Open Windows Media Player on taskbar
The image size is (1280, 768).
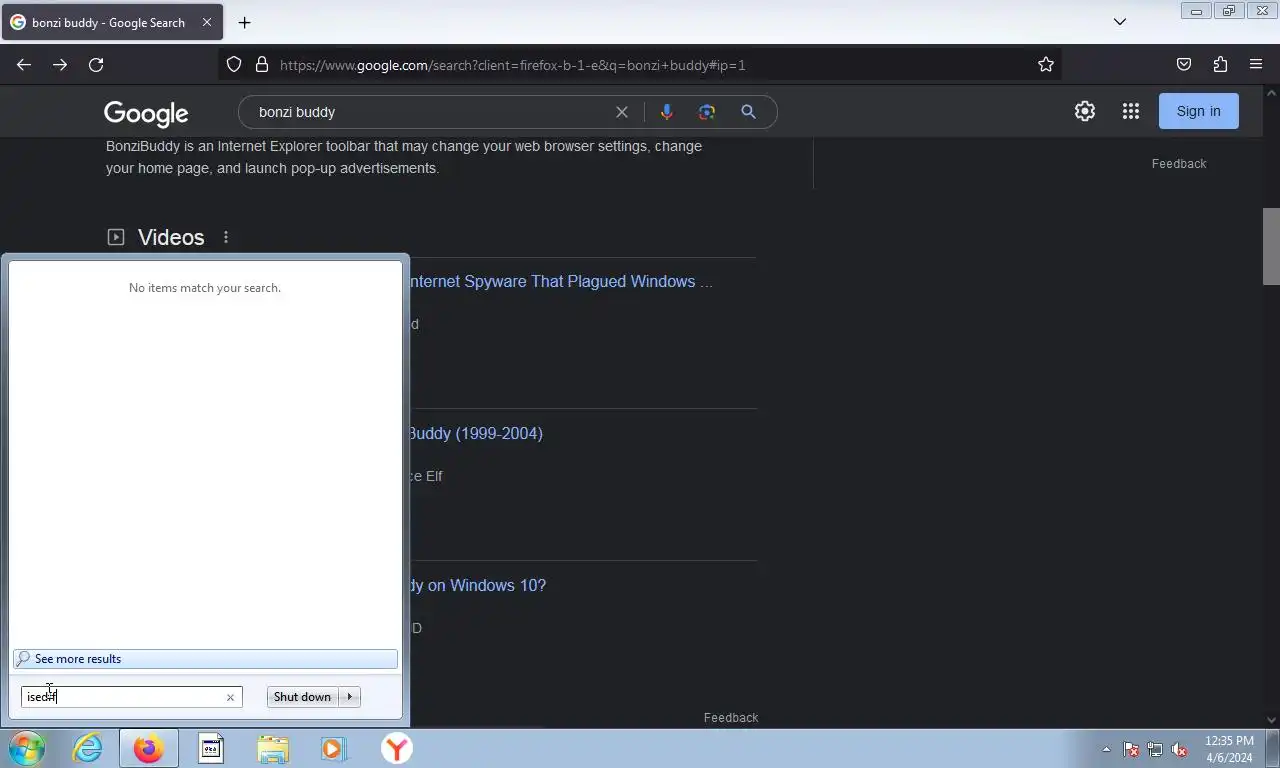click(x=334, y=748)
